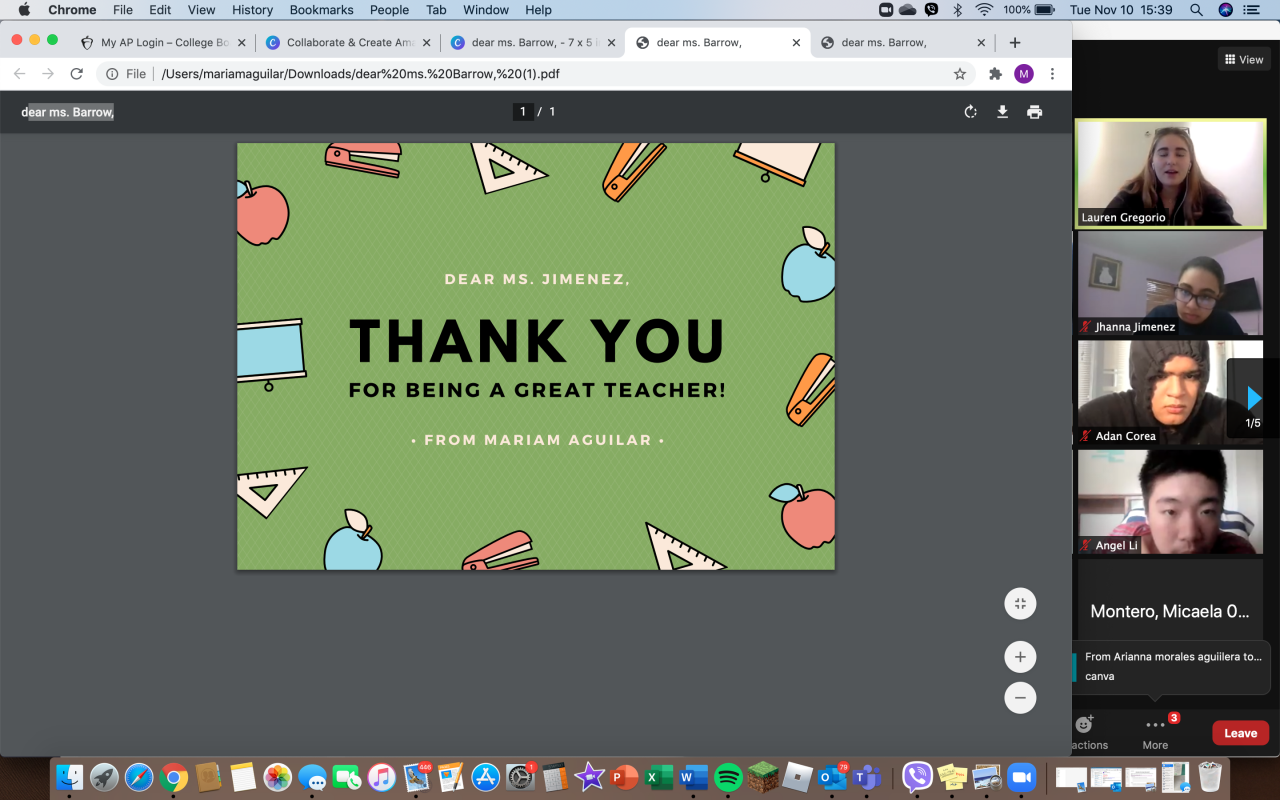
Task: Zoom out of the PDF
Action: point(1020,697)
